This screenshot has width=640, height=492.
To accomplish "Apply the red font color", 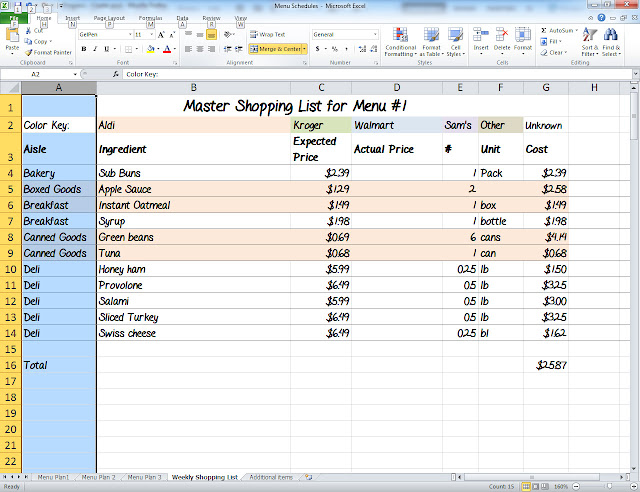I will 167,49.
